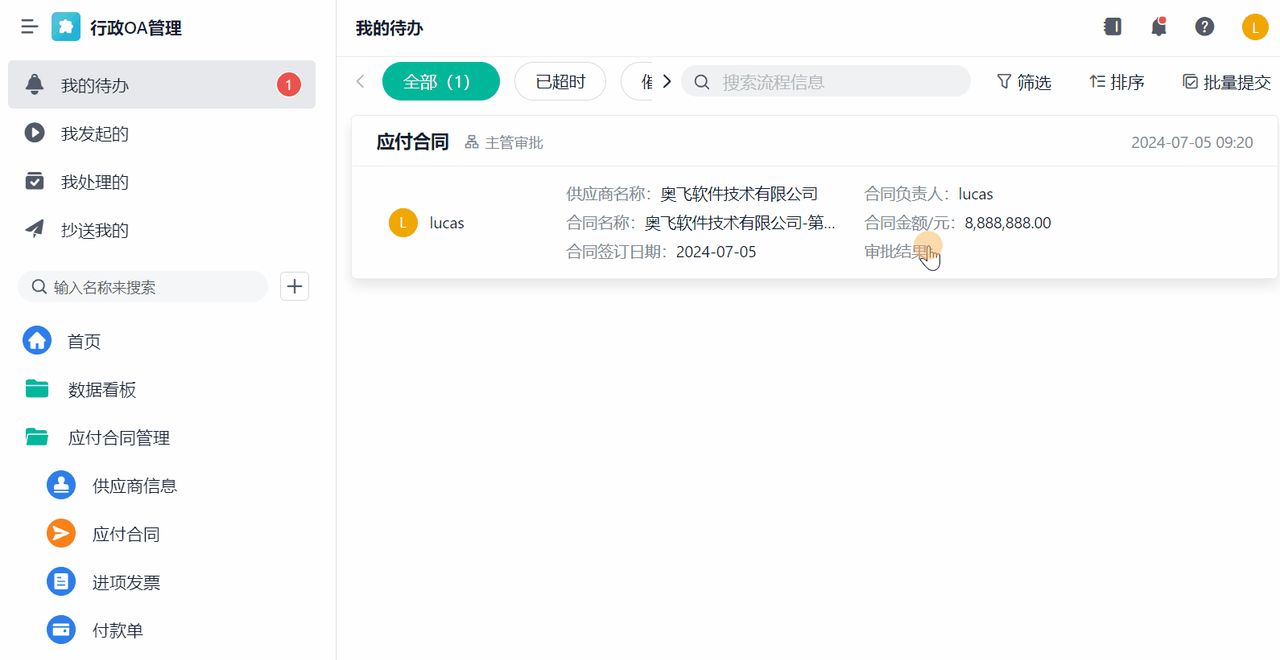Collapse tab list with left chevron
1280x660 pixels.
359,81
